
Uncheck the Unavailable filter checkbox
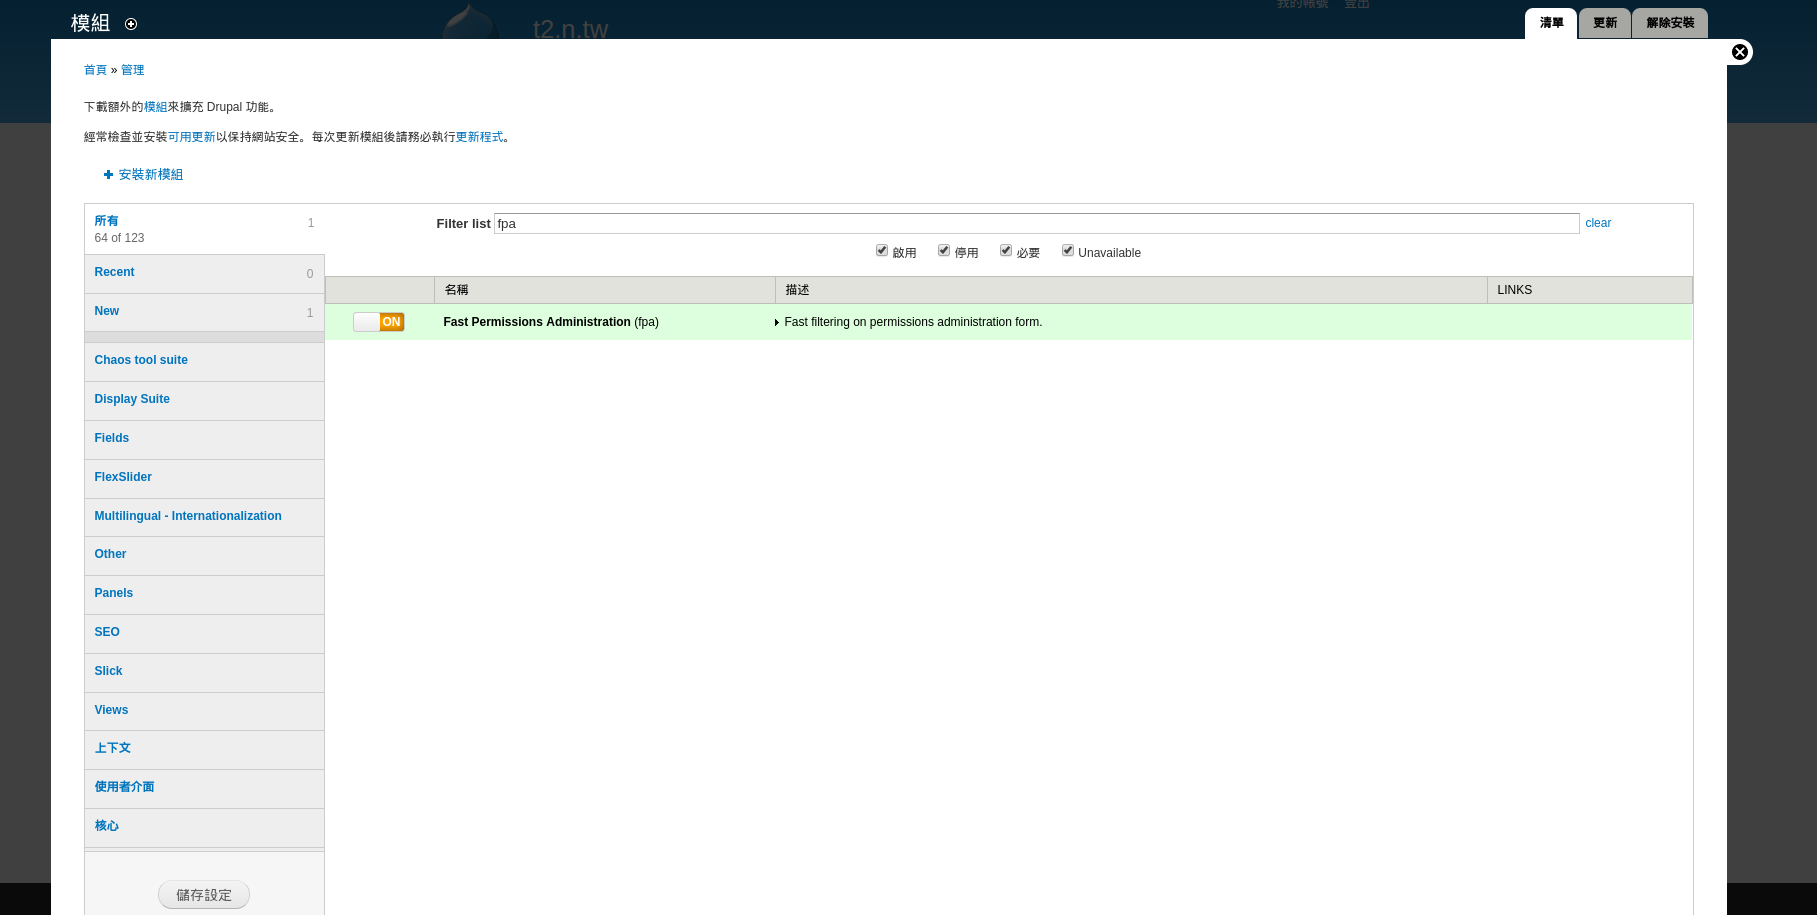point(1068,251)
